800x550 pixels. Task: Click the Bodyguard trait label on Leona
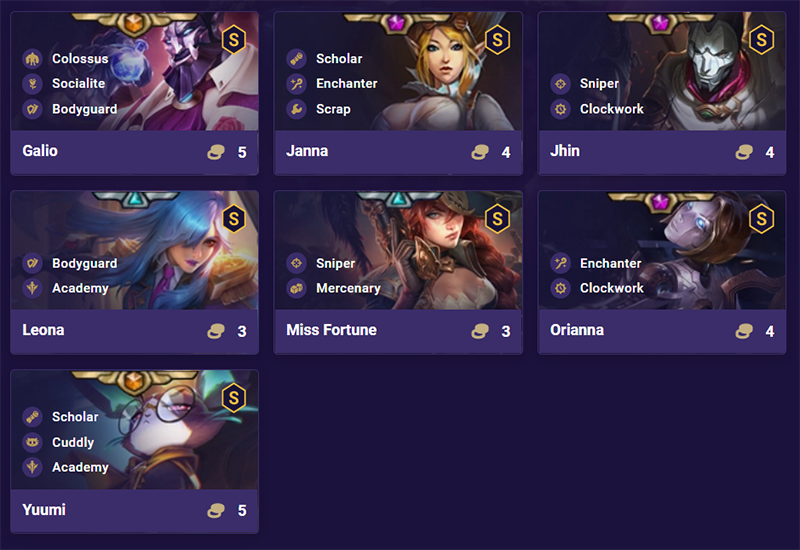[x=84, y=264]
